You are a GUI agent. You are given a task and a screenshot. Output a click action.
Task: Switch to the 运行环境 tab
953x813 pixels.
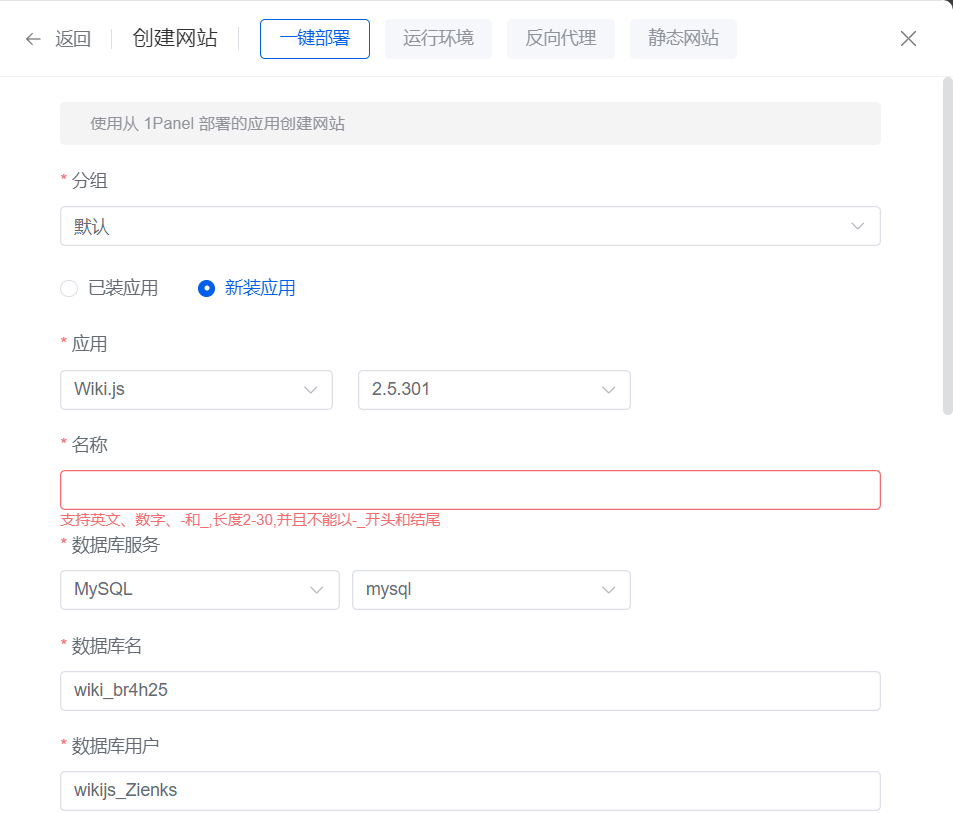438,39
